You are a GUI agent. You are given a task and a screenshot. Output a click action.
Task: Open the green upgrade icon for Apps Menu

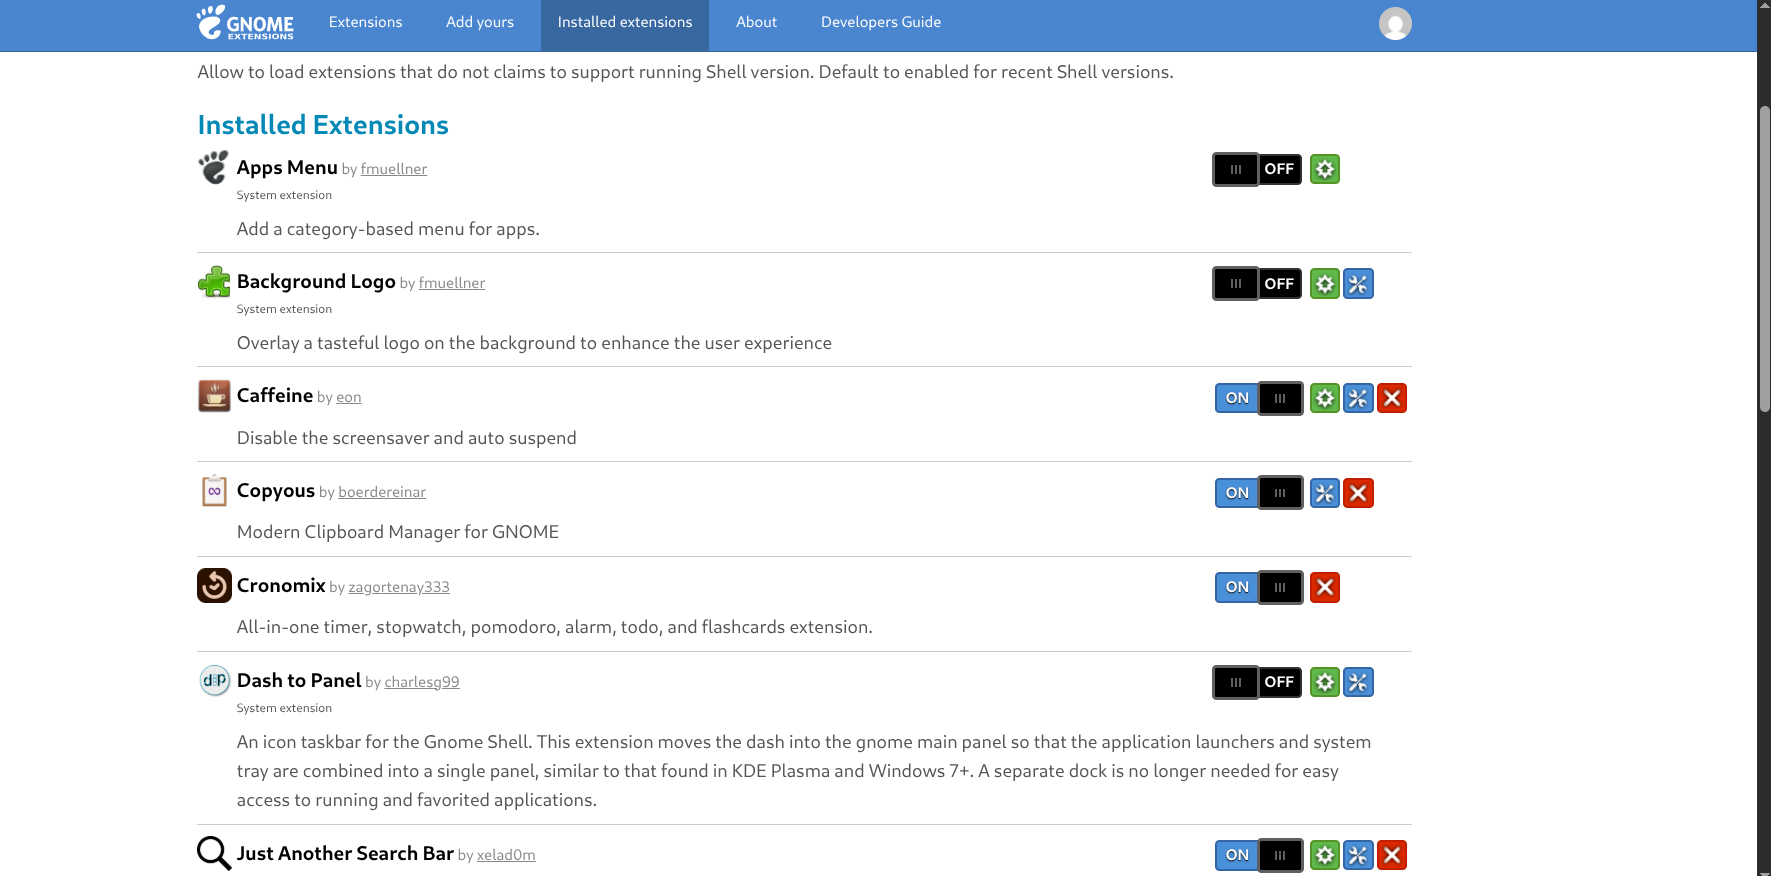1325,169
